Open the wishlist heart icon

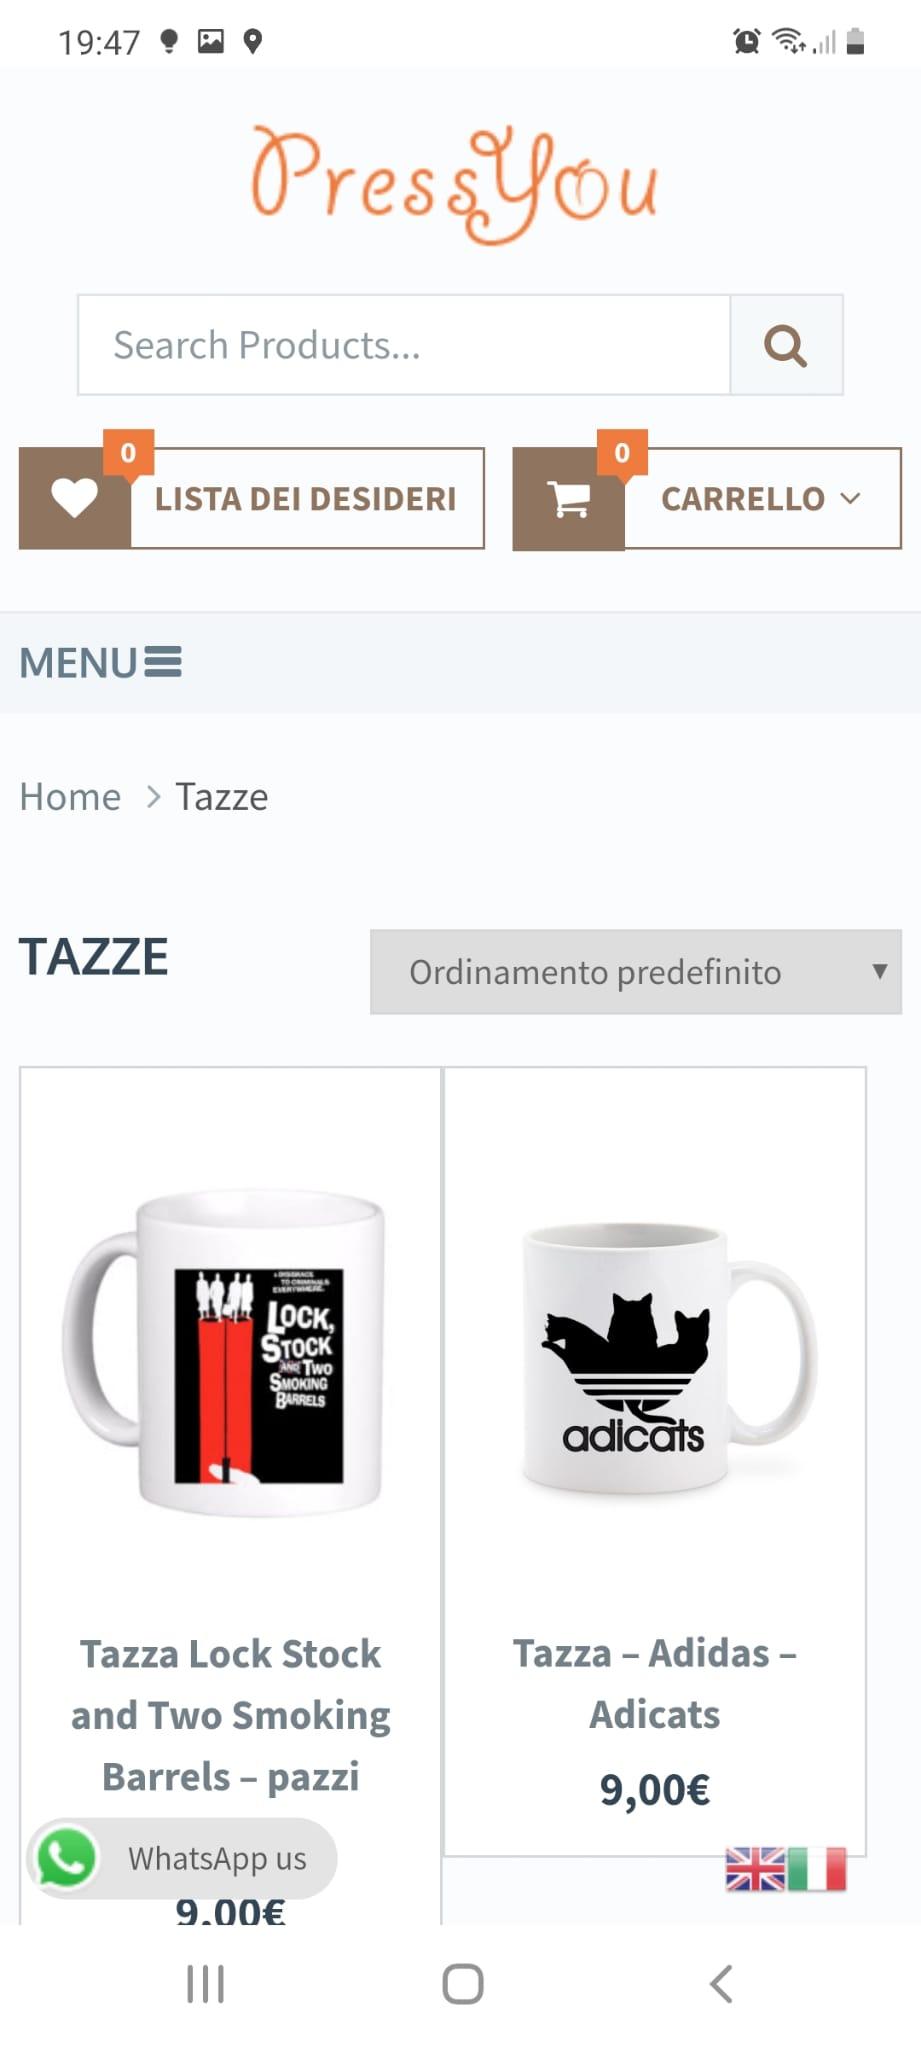(75, 498)
